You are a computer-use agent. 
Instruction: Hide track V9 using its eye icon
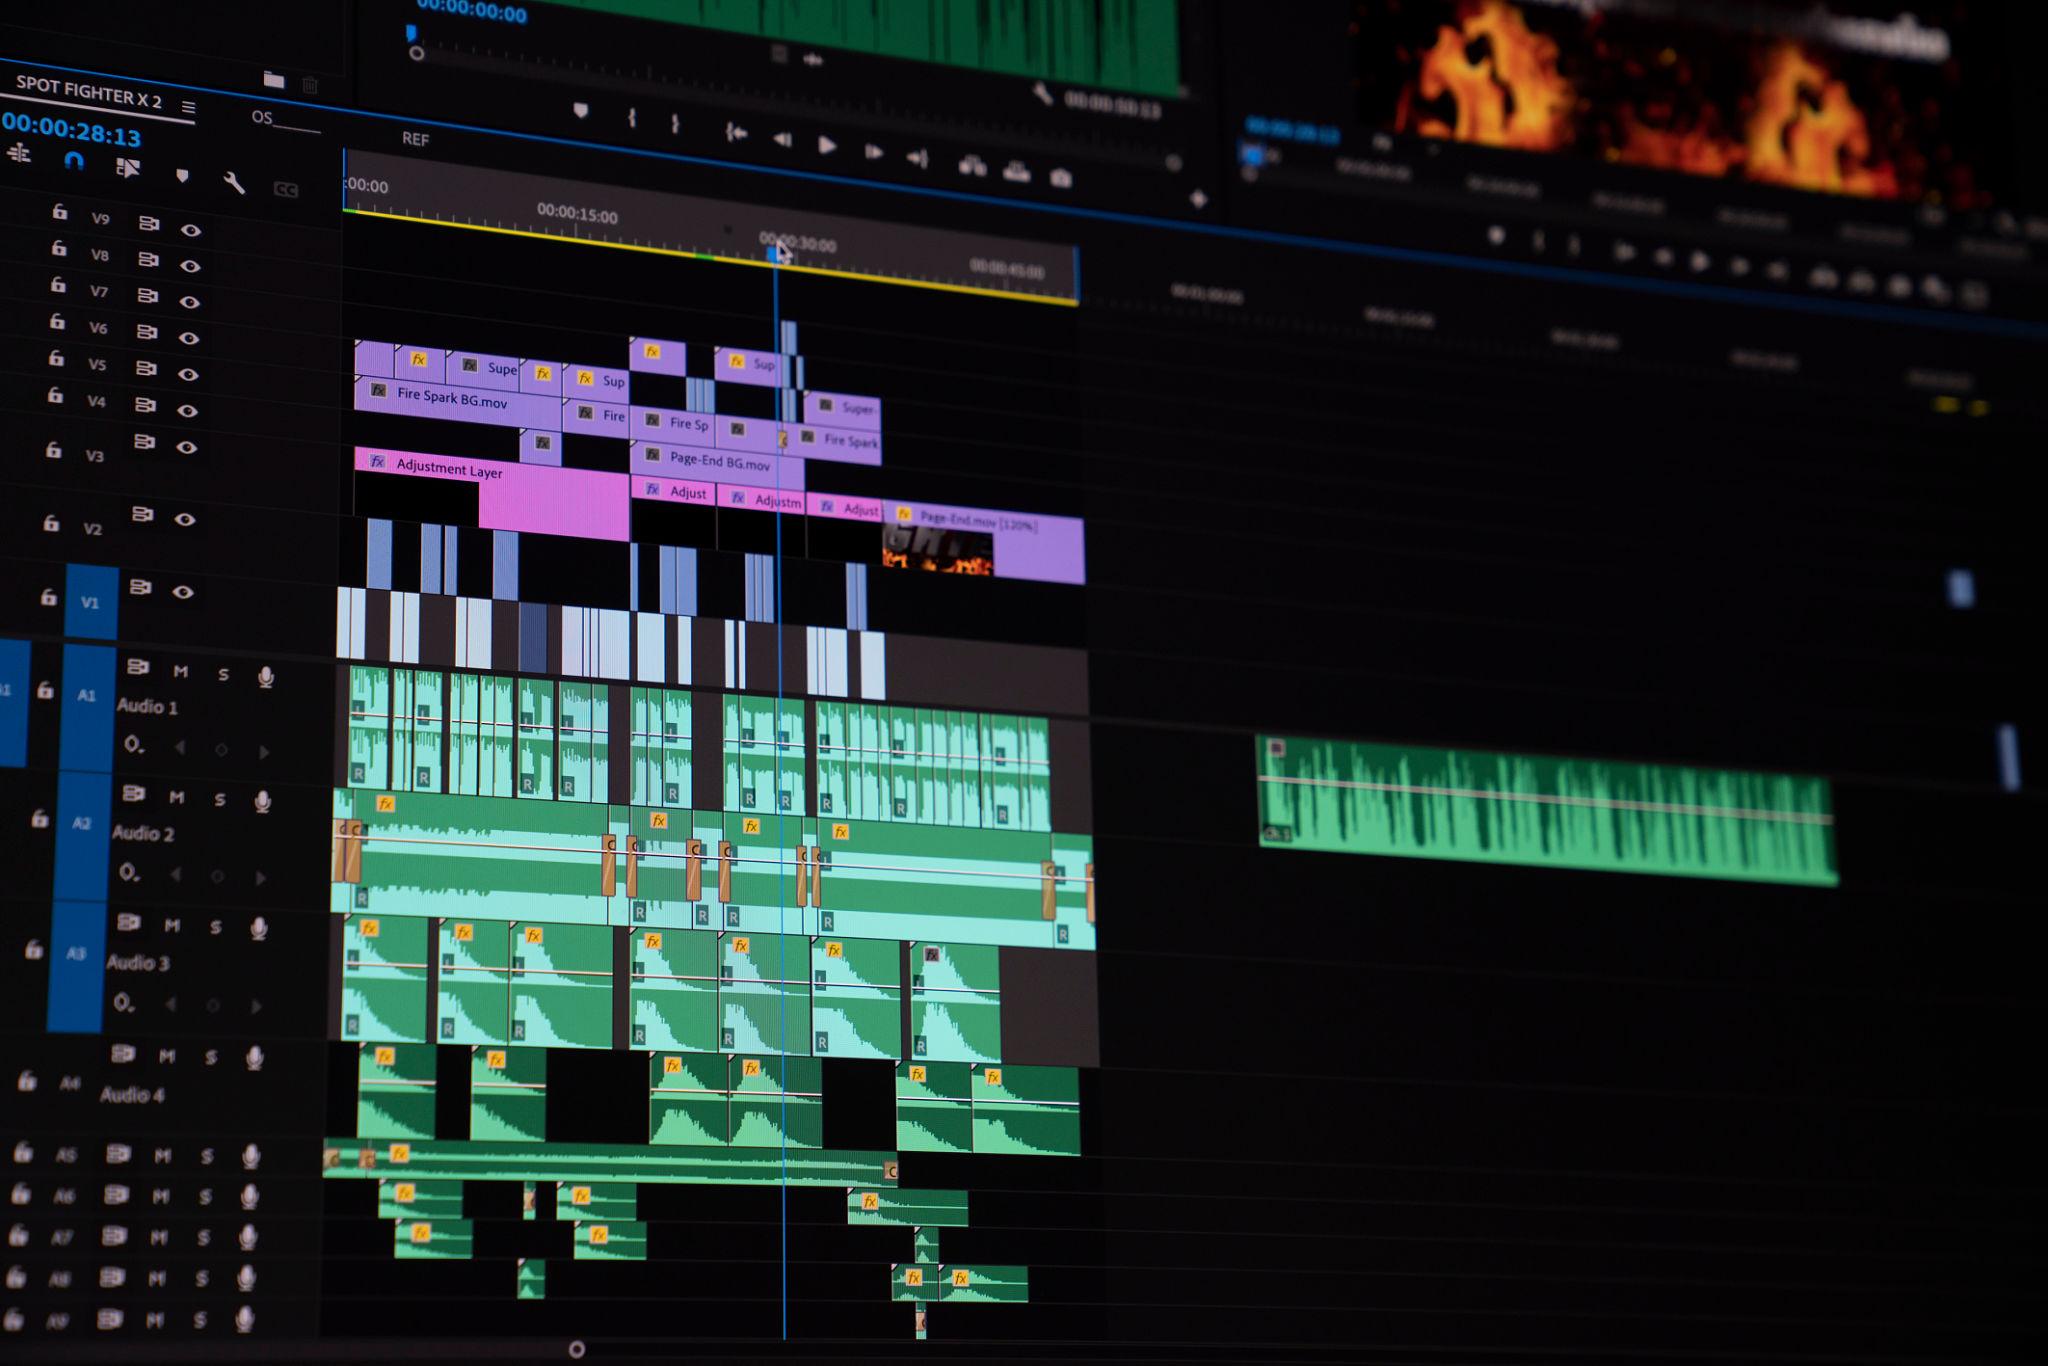point(190,230)
